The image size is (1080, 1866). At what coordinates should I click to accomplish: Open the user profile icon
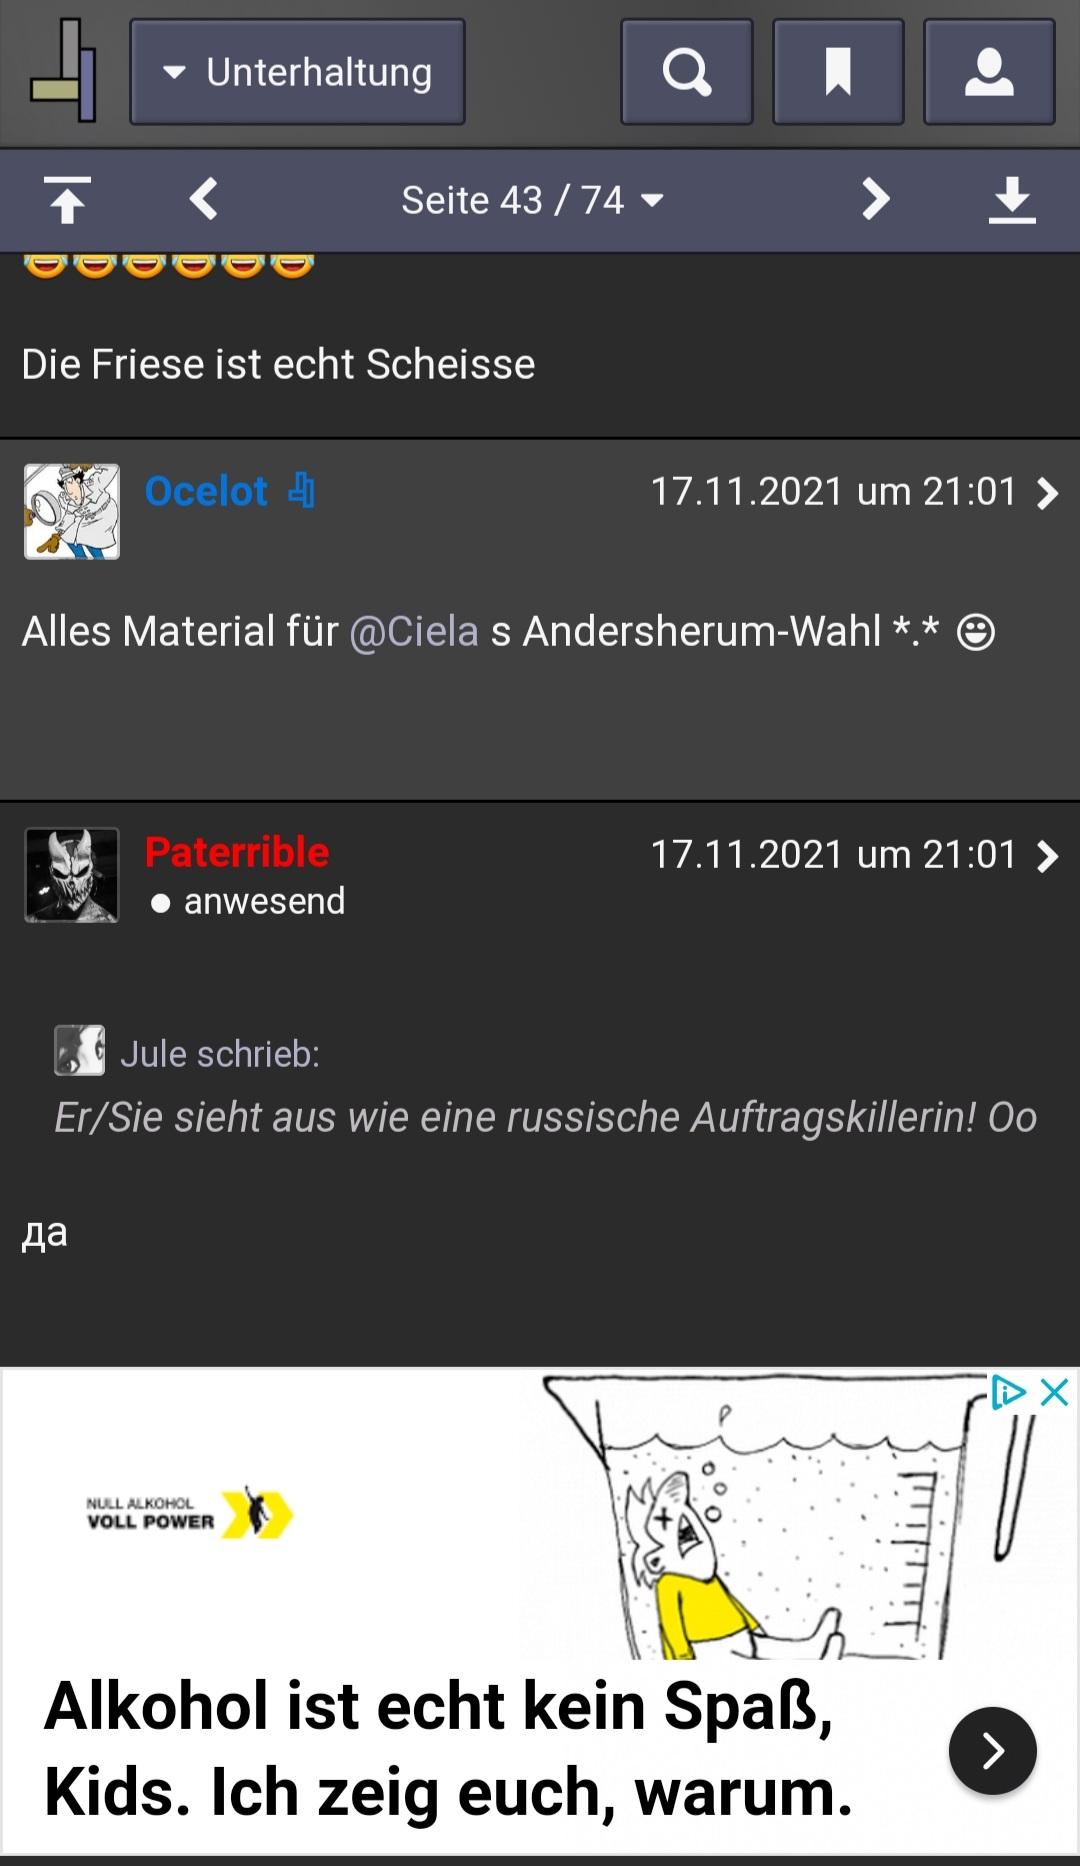(989, 72)
